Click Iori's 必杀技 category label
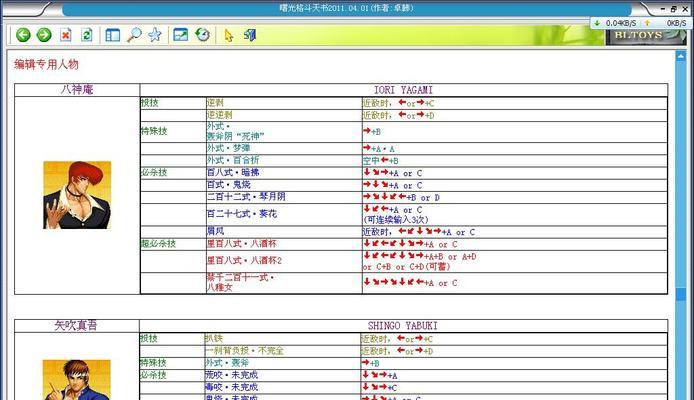 click(154, 173)
